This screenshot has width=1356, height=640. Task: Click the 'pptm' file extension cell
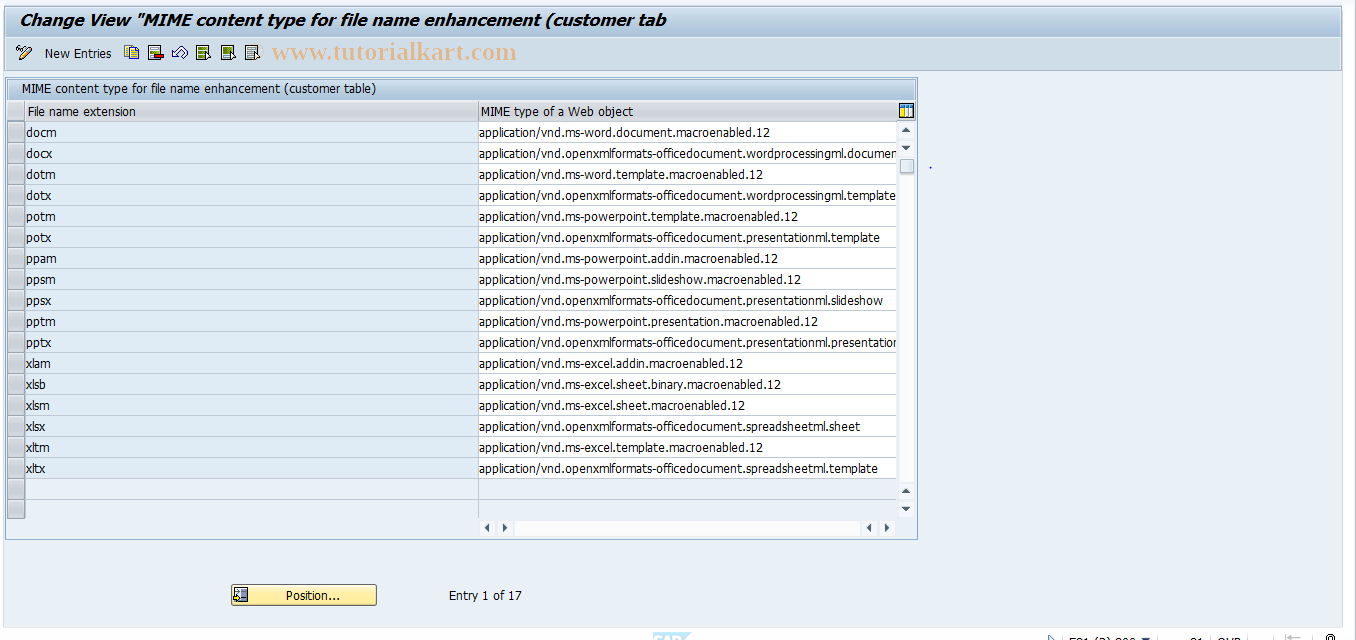click(x=252, y=321)
